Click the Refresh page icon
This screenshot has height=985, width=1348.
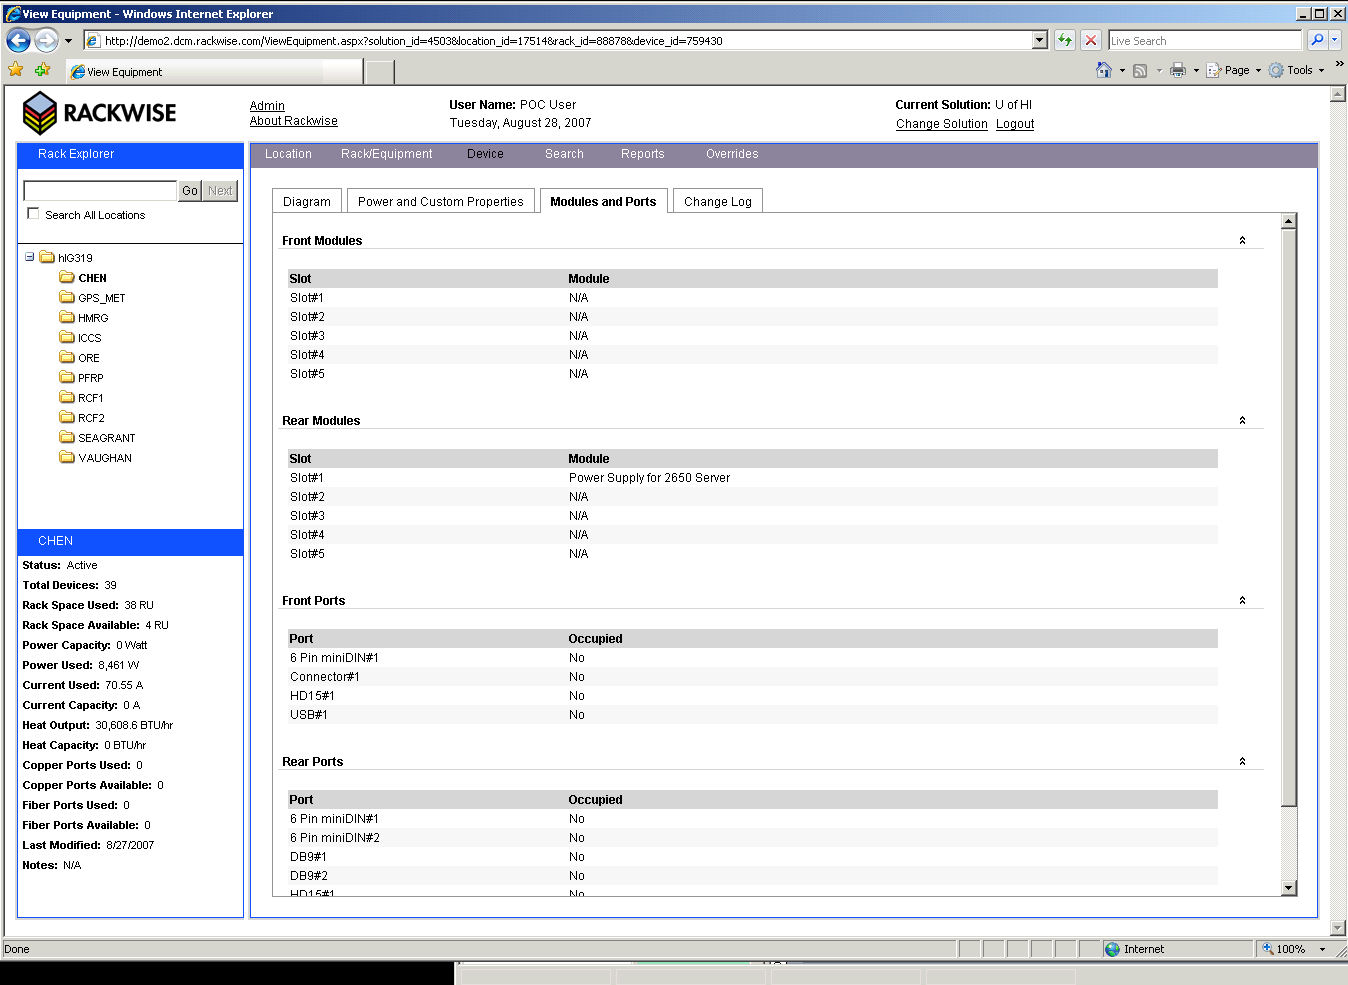(1065, 40)
